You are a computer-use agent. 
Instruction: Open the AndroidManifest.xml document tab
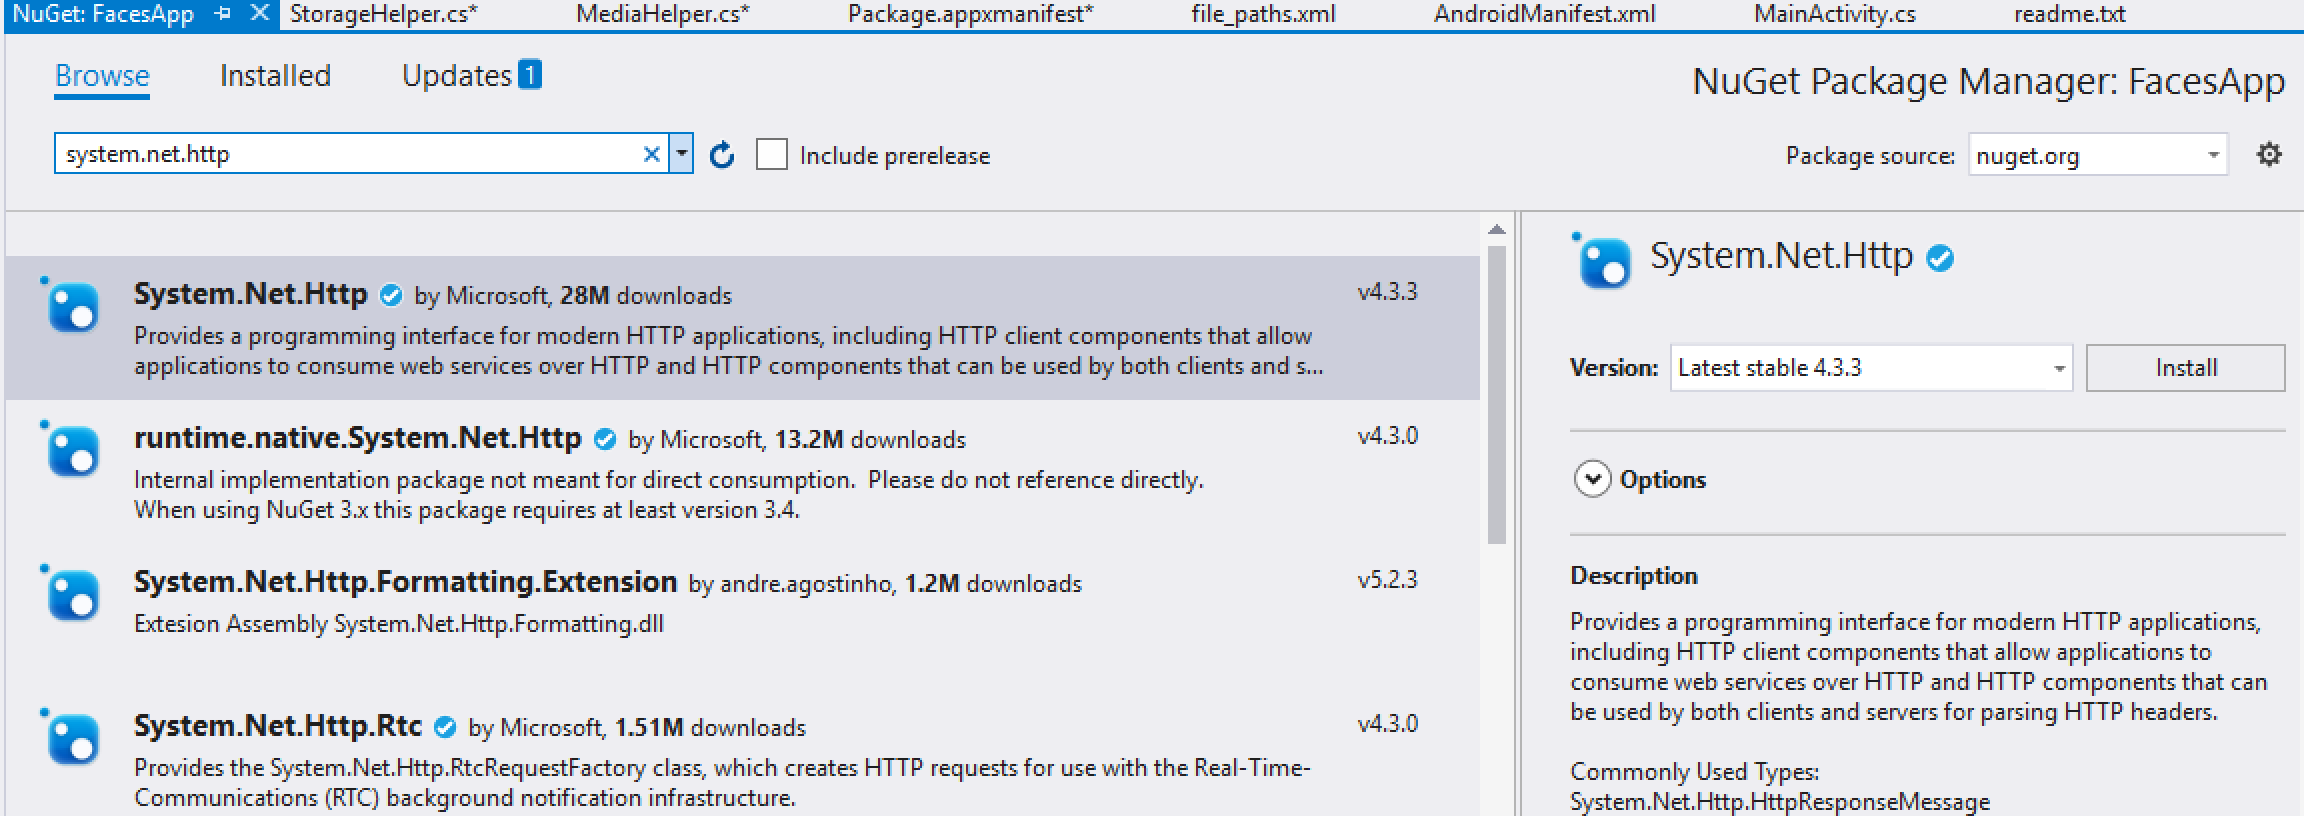click(1545, 14)
